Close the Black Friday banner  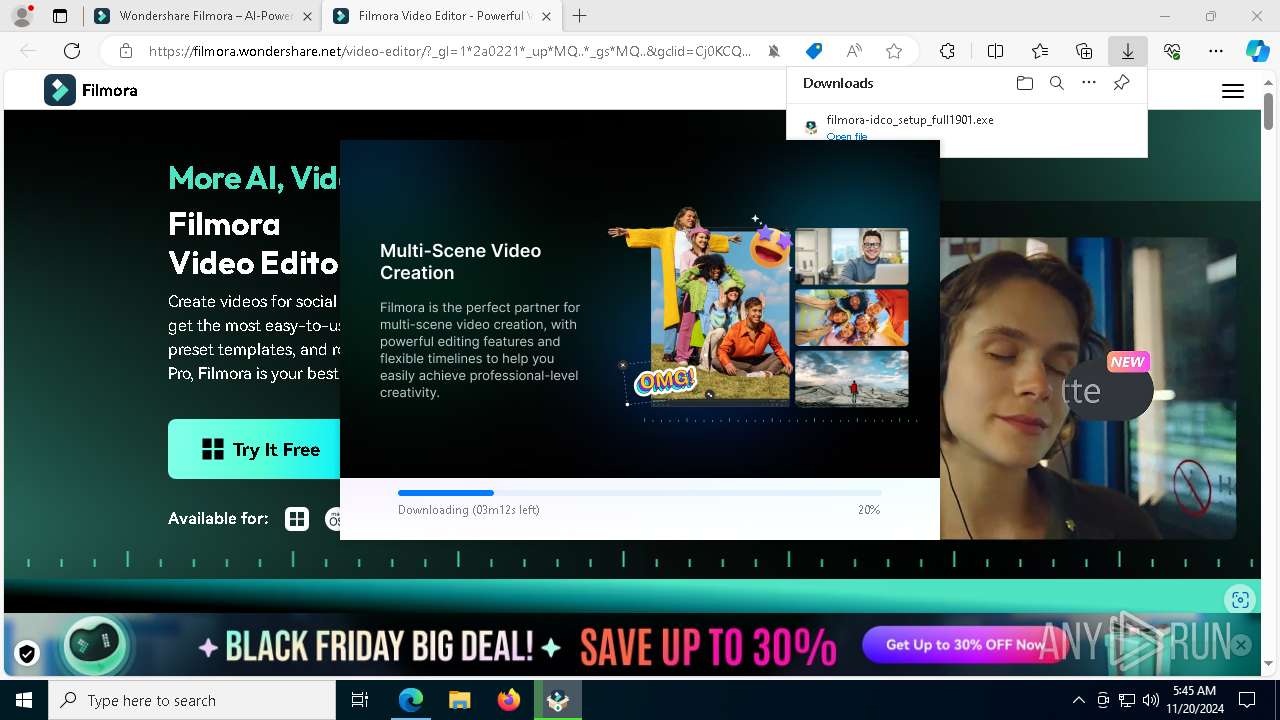tap(1241, 645)
